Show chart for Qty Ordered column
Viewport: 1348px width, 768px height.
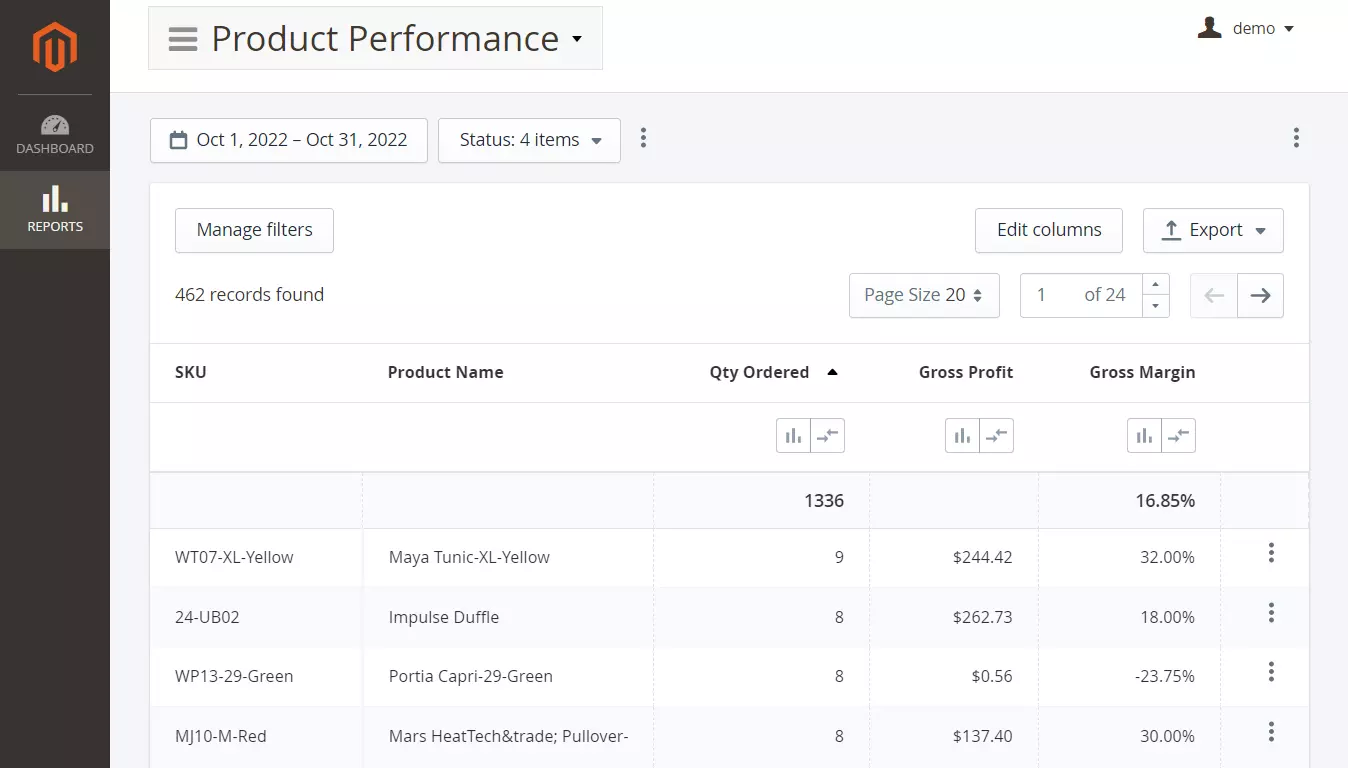point(793,436)
